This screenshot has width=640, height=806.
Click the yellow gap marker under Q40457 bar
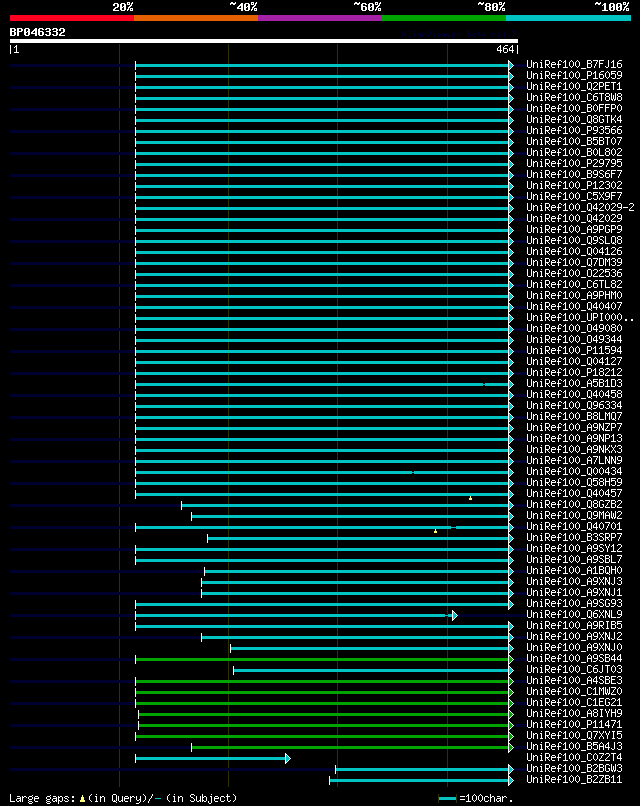[470, 498]
